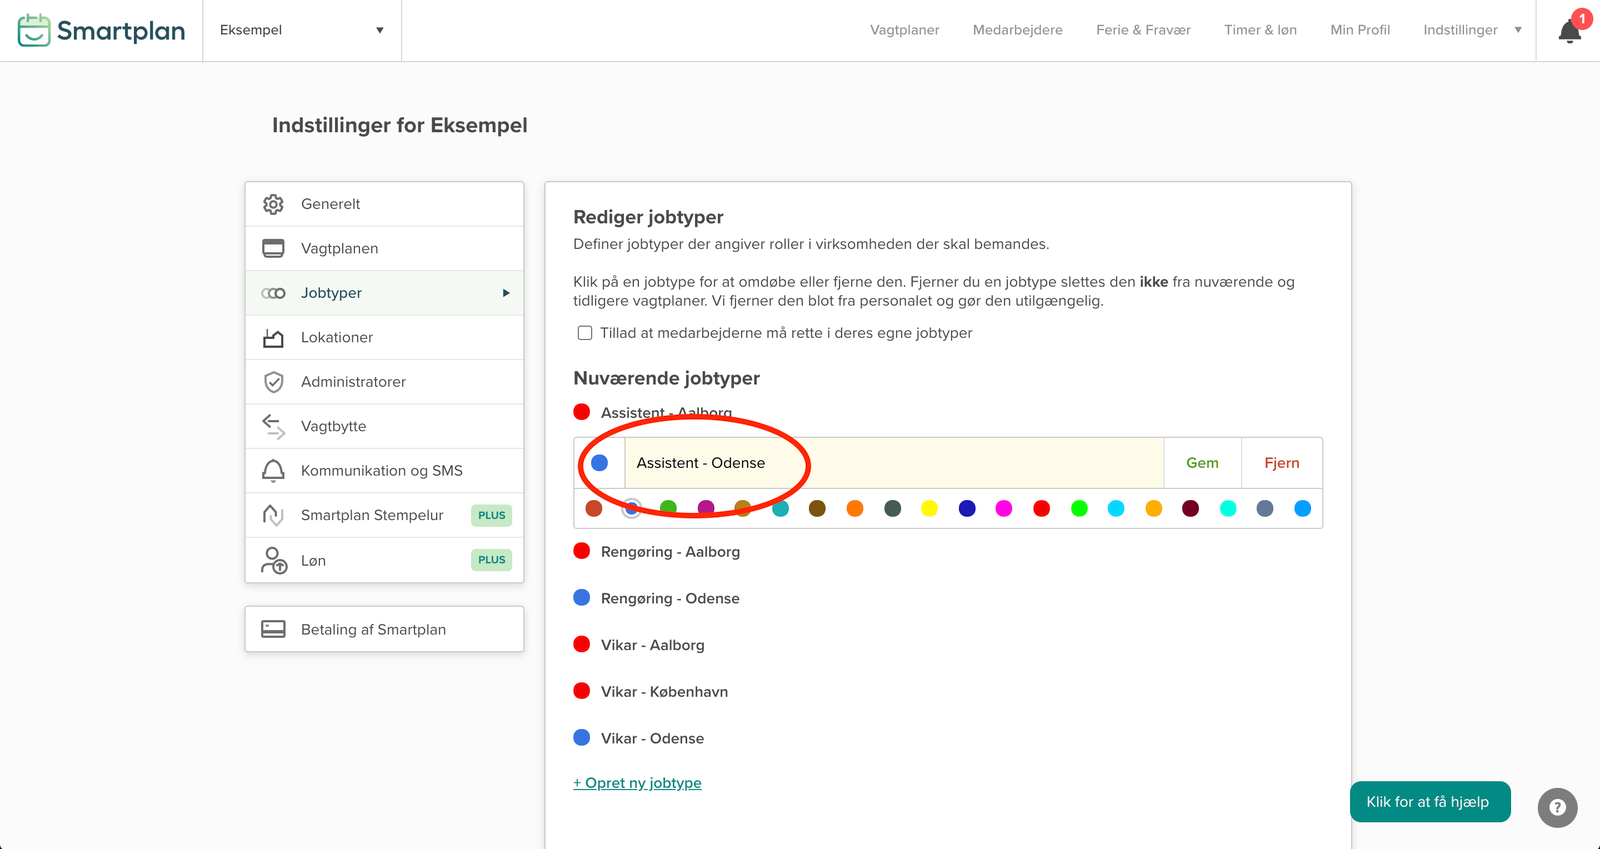Select Administratorer shield item
The width and height of the screenshot is (1600, 849).
[352, 382]
